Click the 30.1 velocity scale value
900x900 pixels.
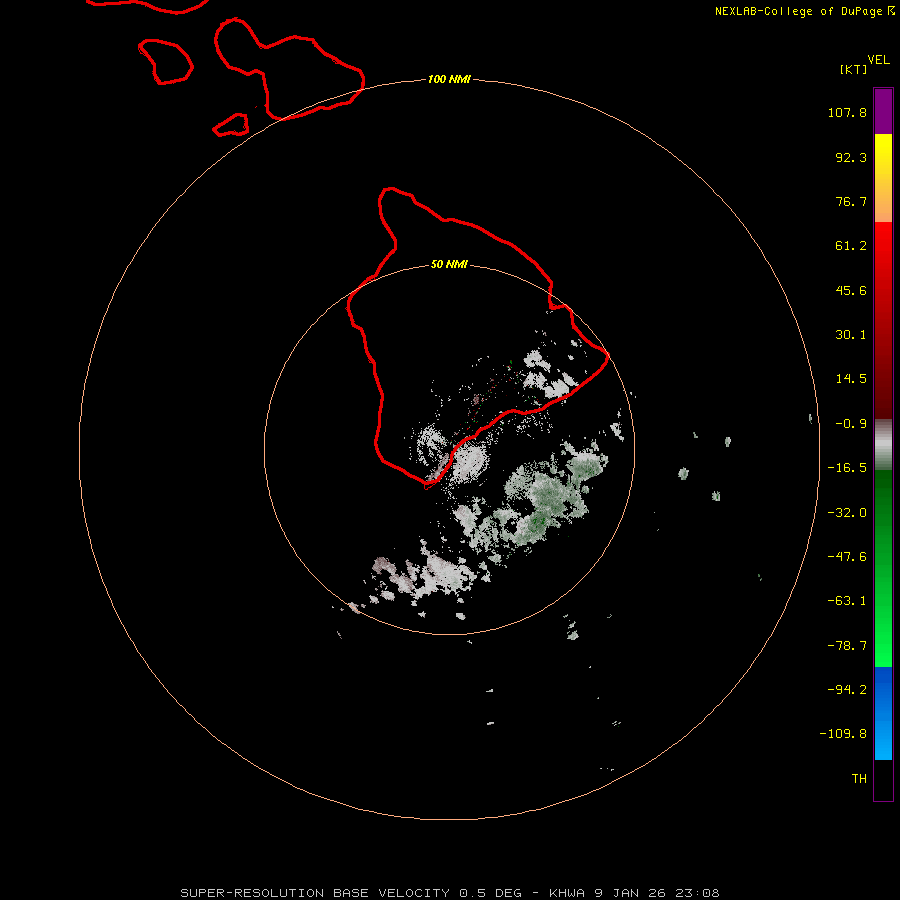click(x=851, y=335)
